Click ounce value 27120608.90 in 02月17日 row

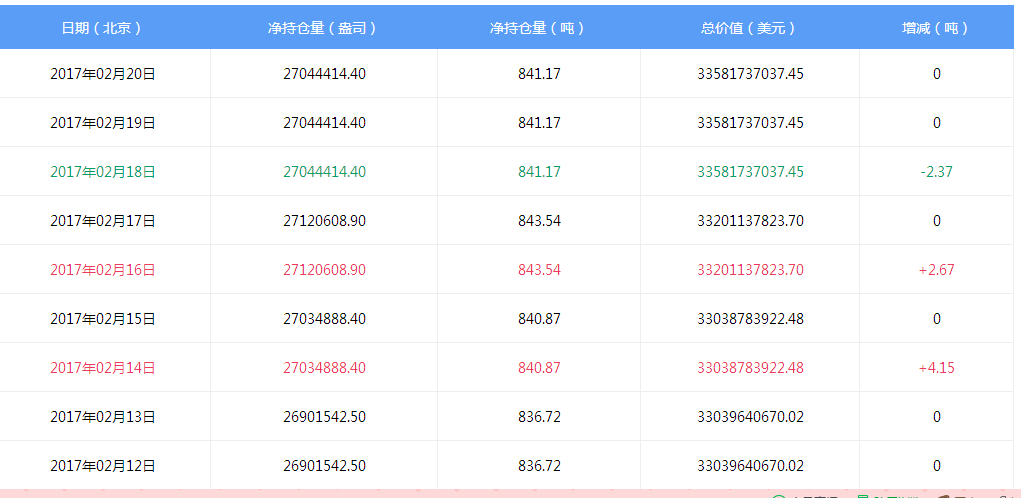tap(324, 221)
